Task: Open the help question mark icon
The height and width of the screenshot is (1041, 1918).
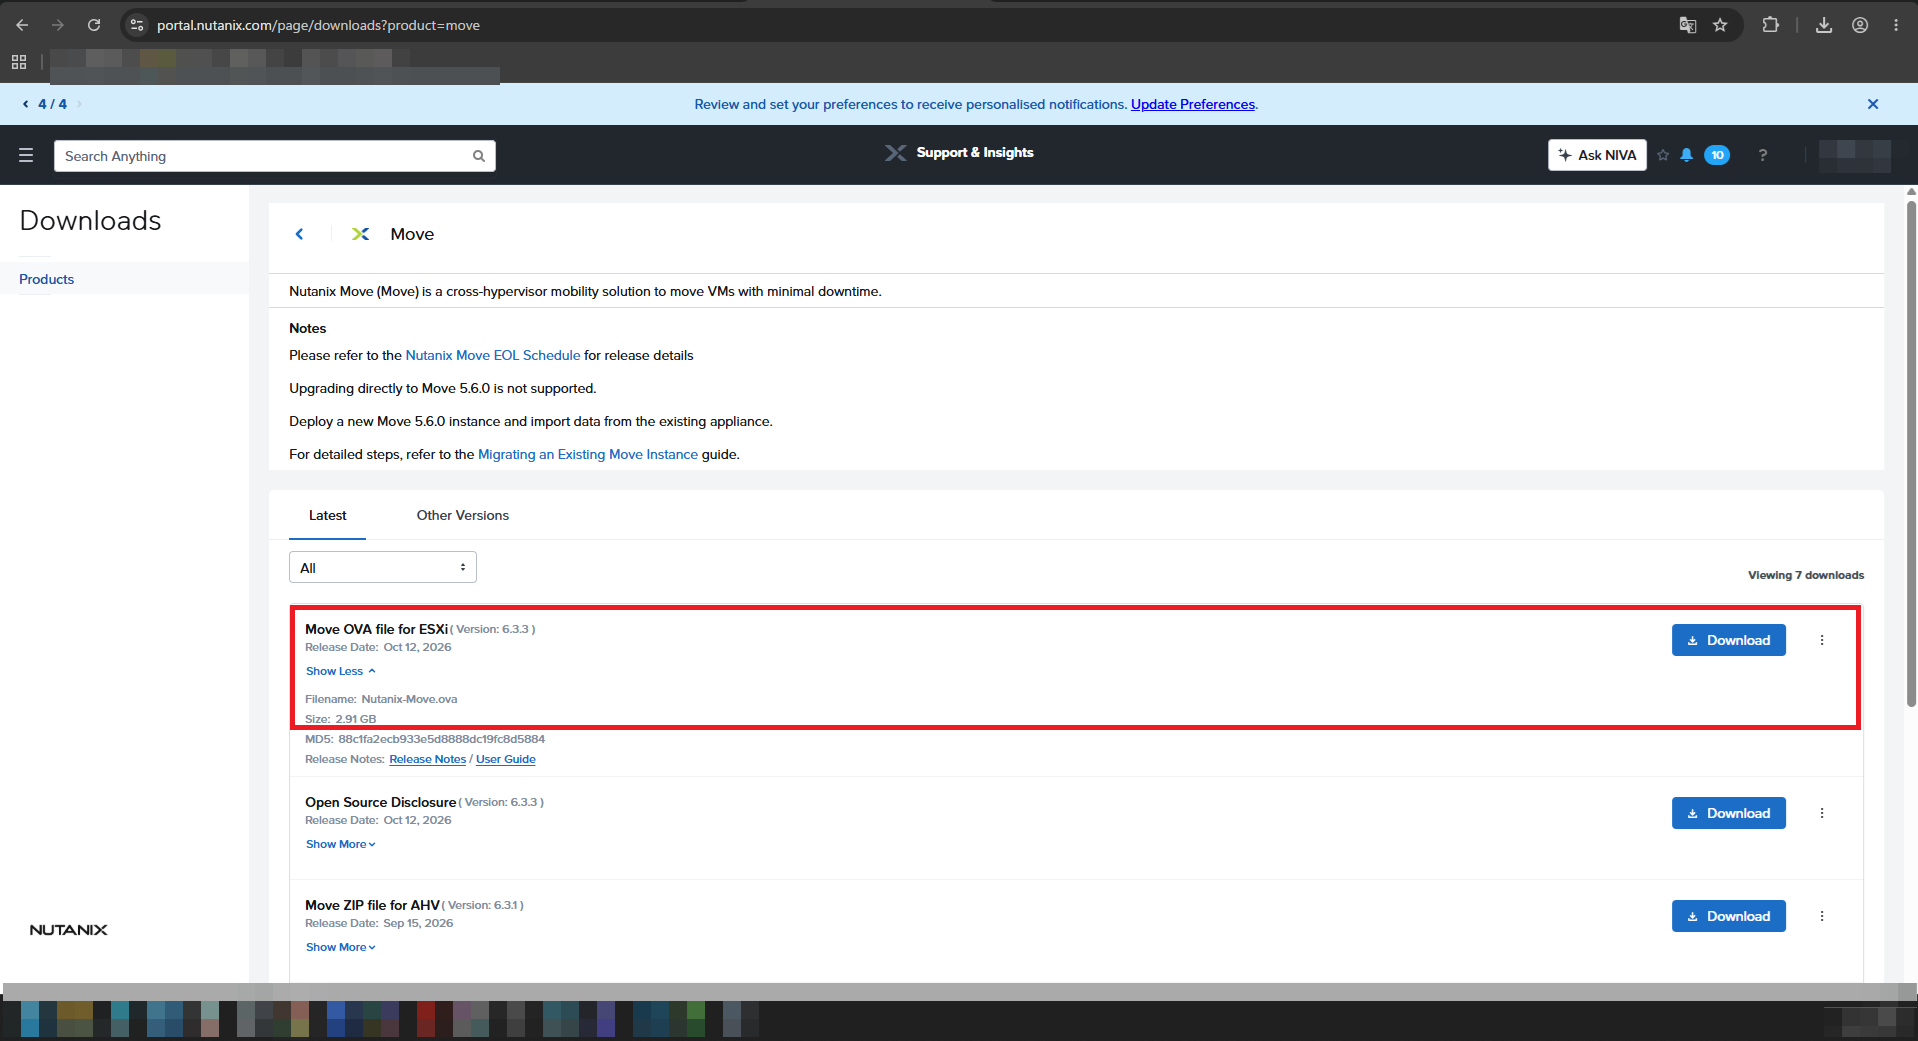Action: coord(1763,155)
